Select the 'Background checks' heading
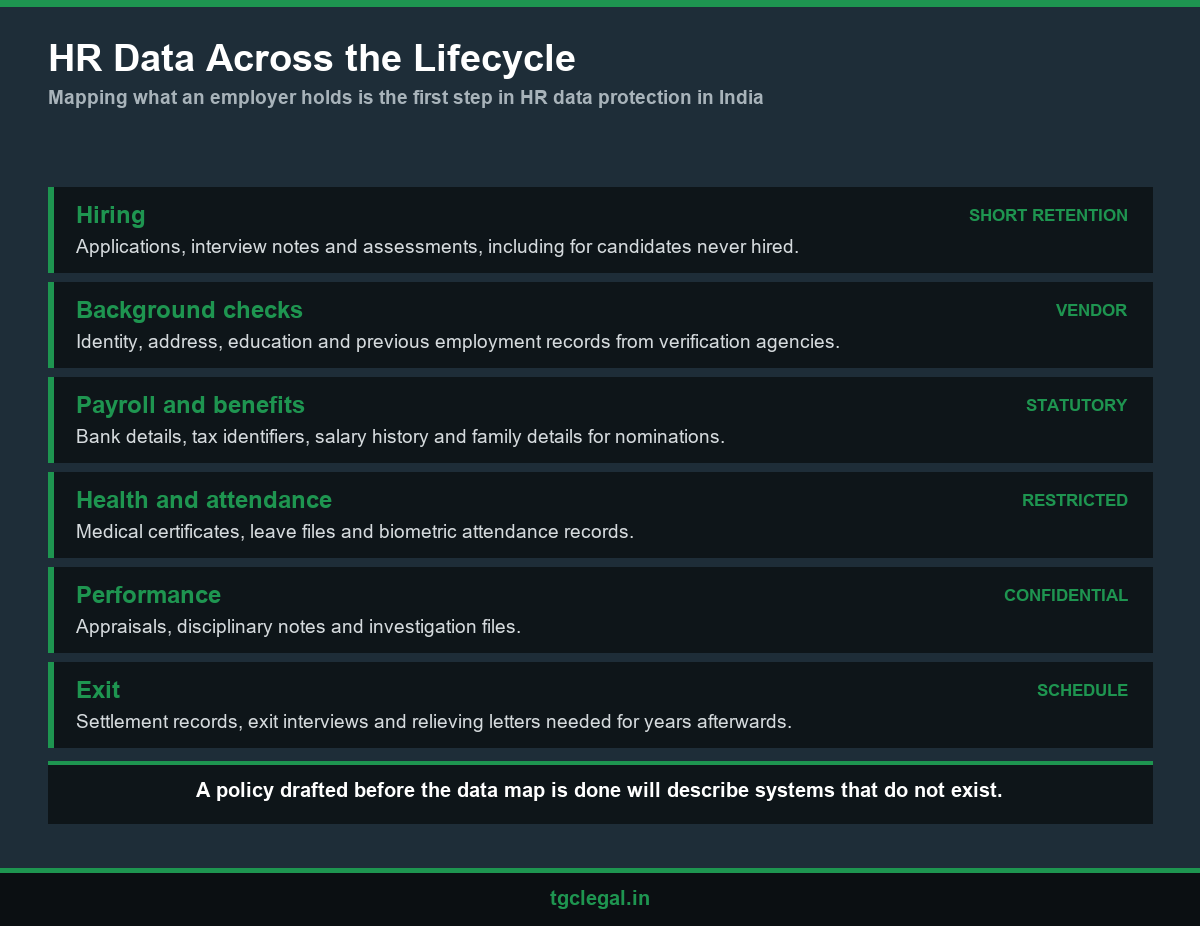This screenshot has width=1200, height=926. coord(189,310)
